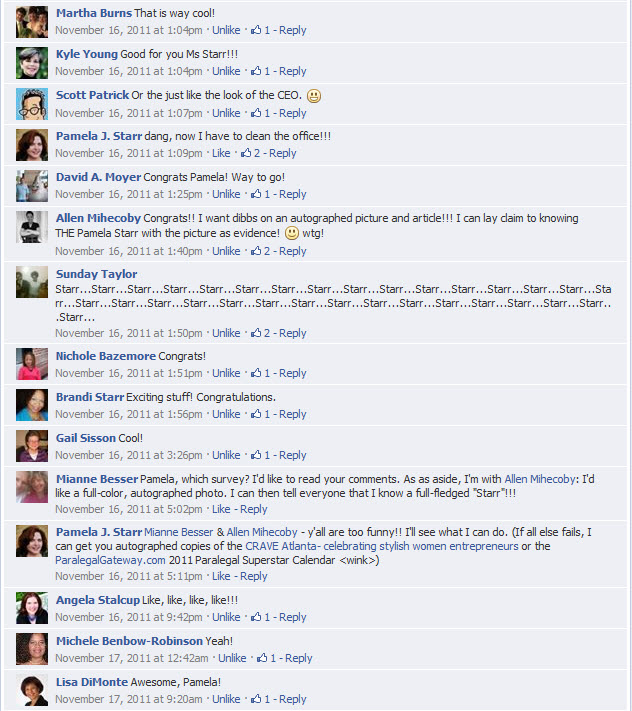Click thumbs-up icon on Nichole Bazemore's comment
Image resolution: width=632 pixels, height=711 pixels.
coord(256,373)
